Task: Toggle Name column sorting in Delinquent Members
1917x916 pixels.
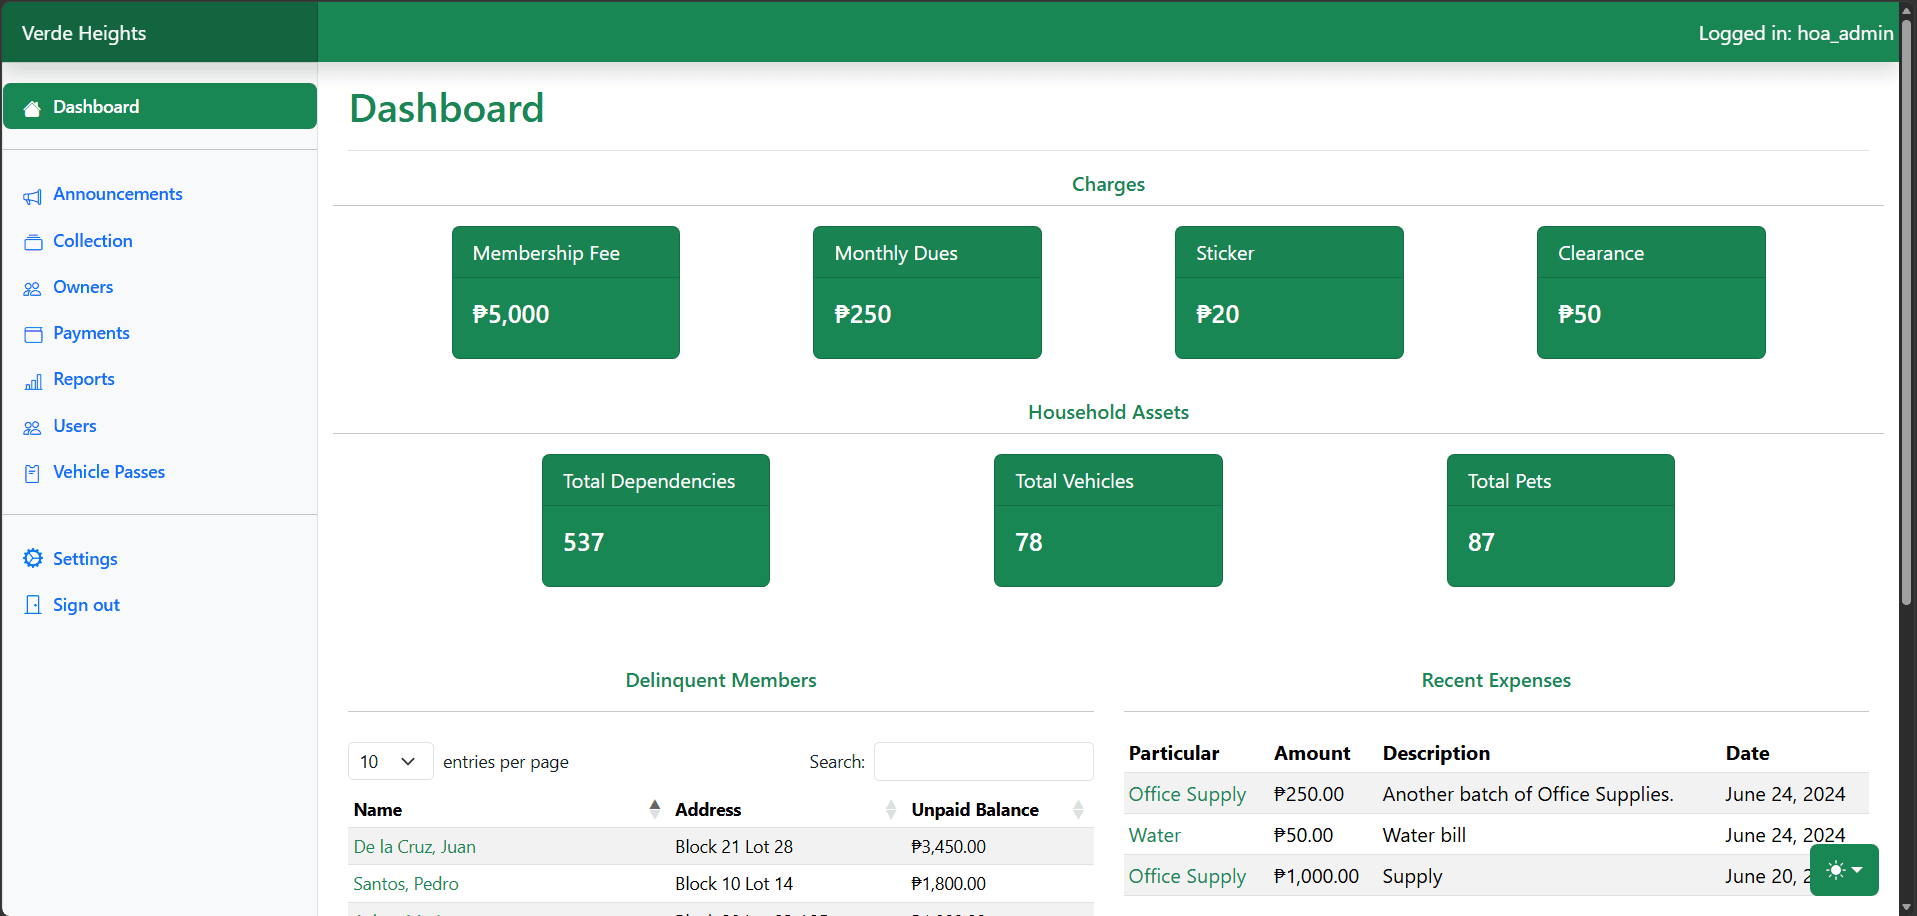Action: coord(655,809)
